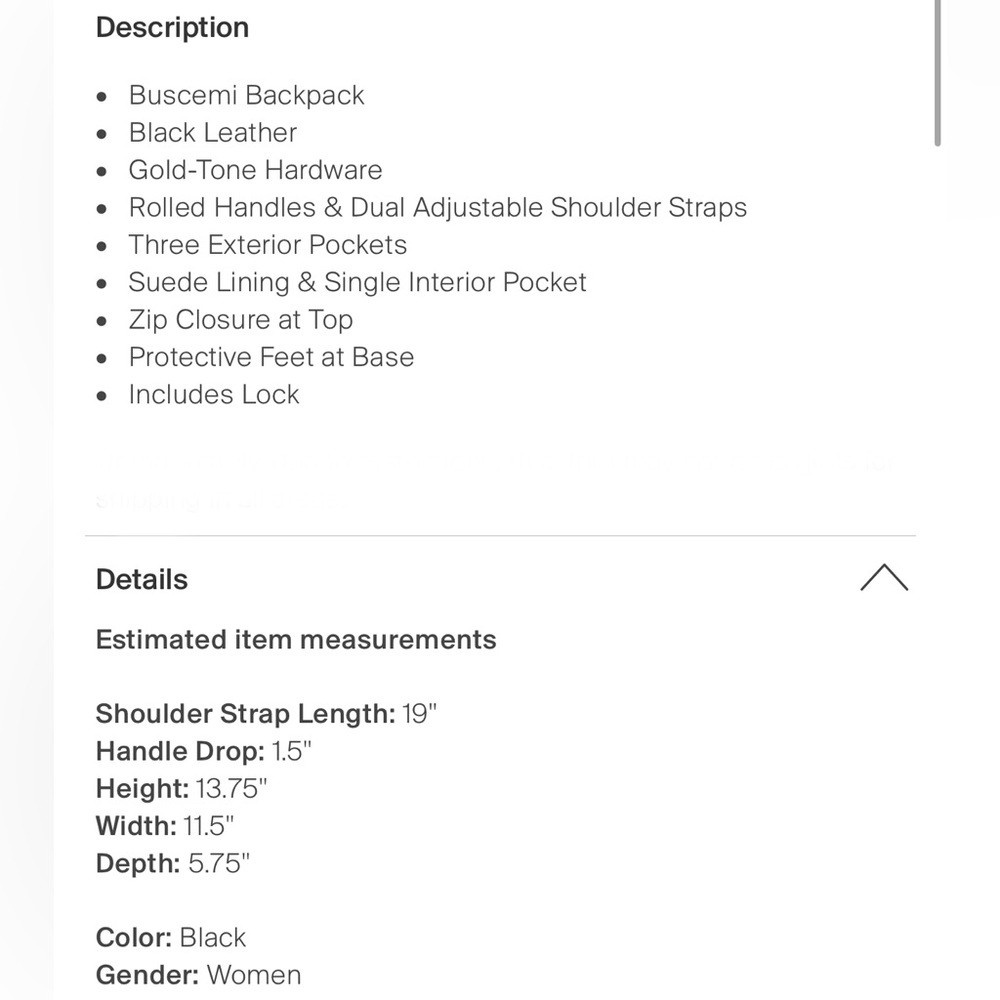Click the Shoulder Strap Length measurement
Viewport: 1000px width, 1000px height.
pyautogui.click(x=266, y=714)
